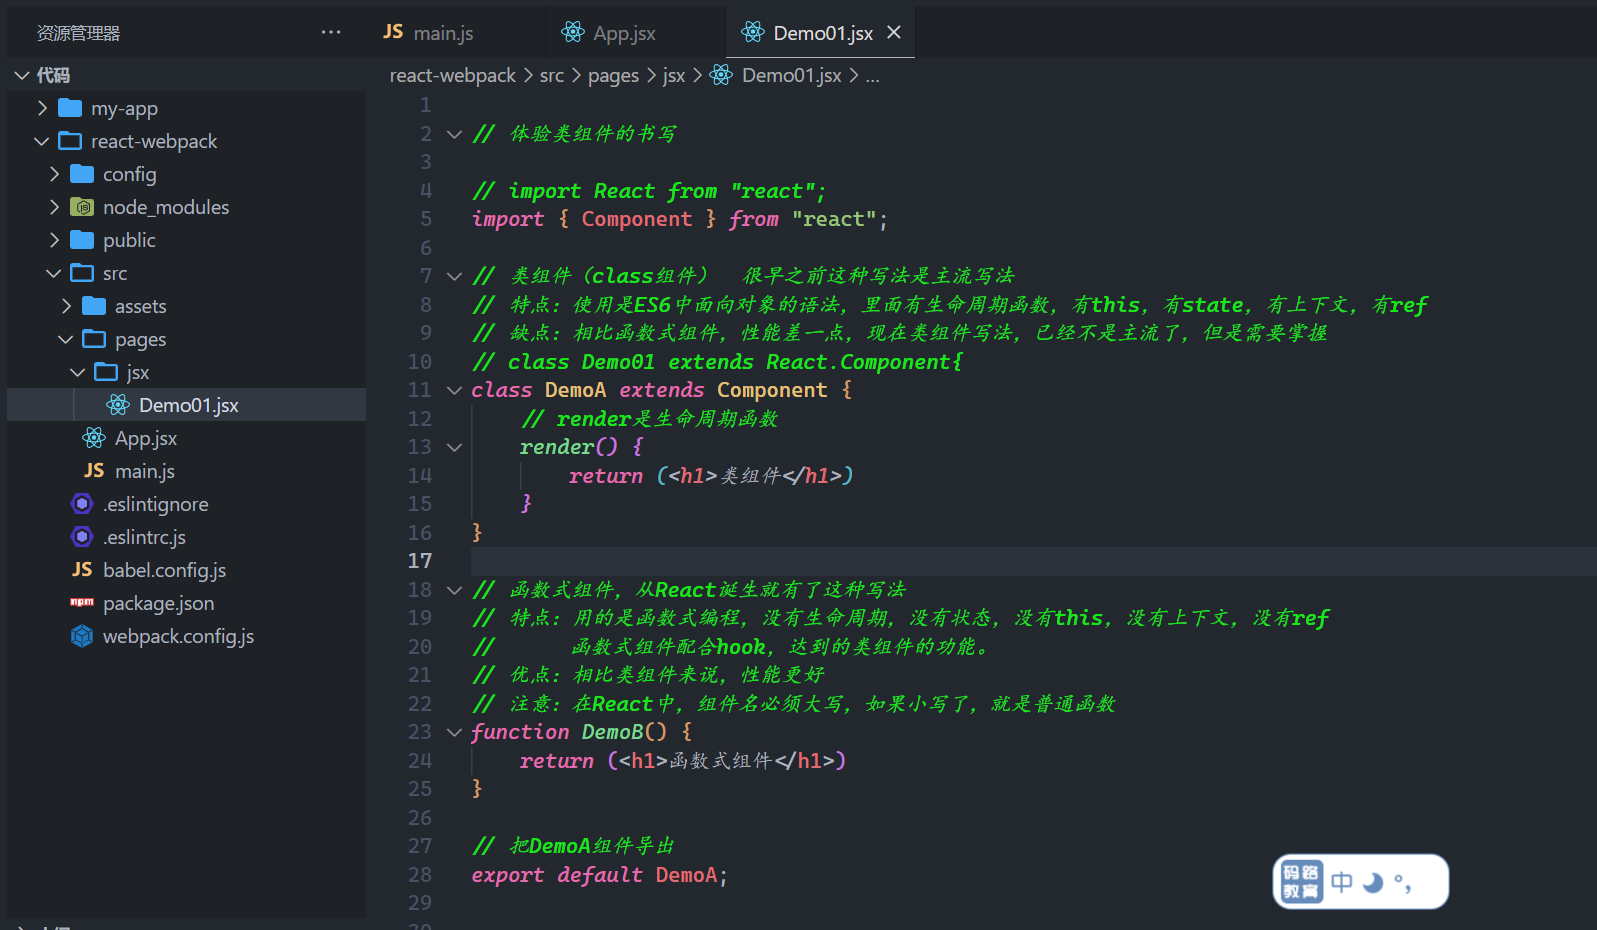This screenshot has width=1597, height=930.
Task: Click Demo01.jsx in the breadcrumb path
Action: [x=792, y=75]
